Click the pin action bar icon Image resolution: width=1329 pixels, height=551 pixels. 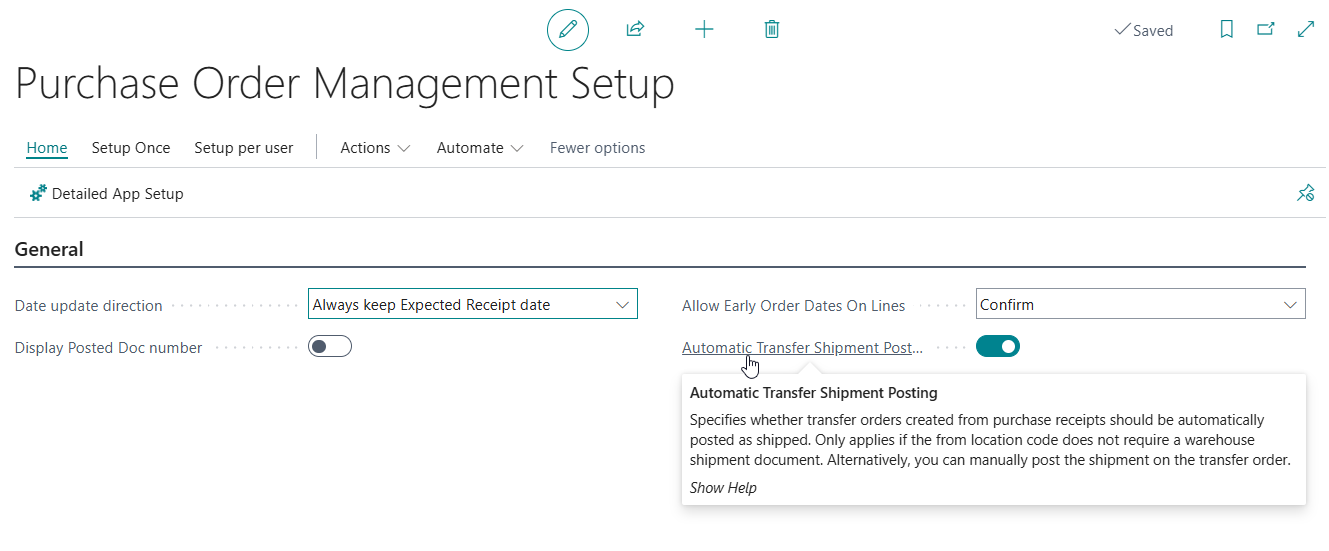1305,193
